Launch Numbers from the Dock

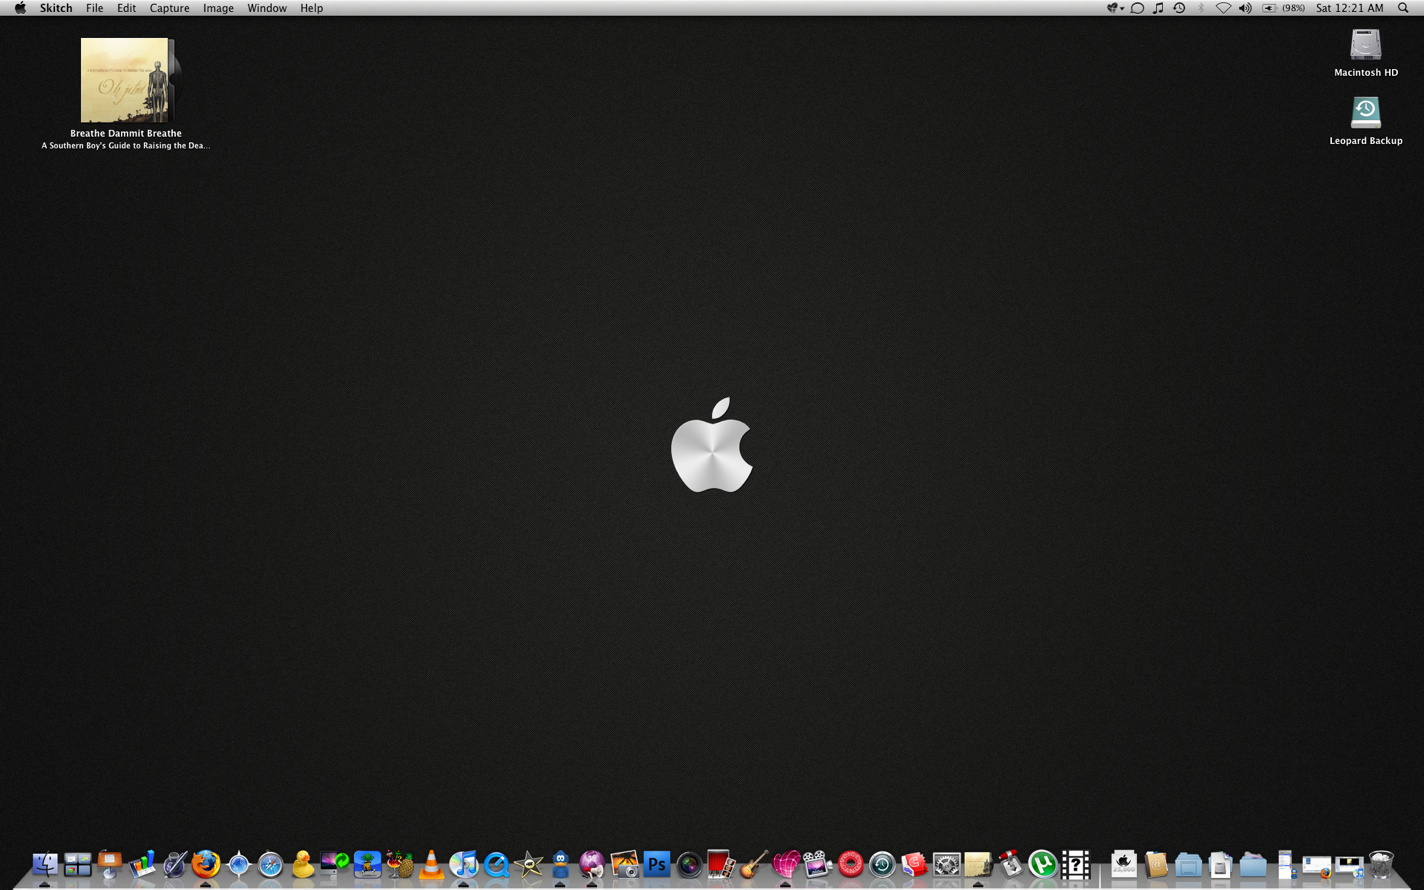(142, 864)
